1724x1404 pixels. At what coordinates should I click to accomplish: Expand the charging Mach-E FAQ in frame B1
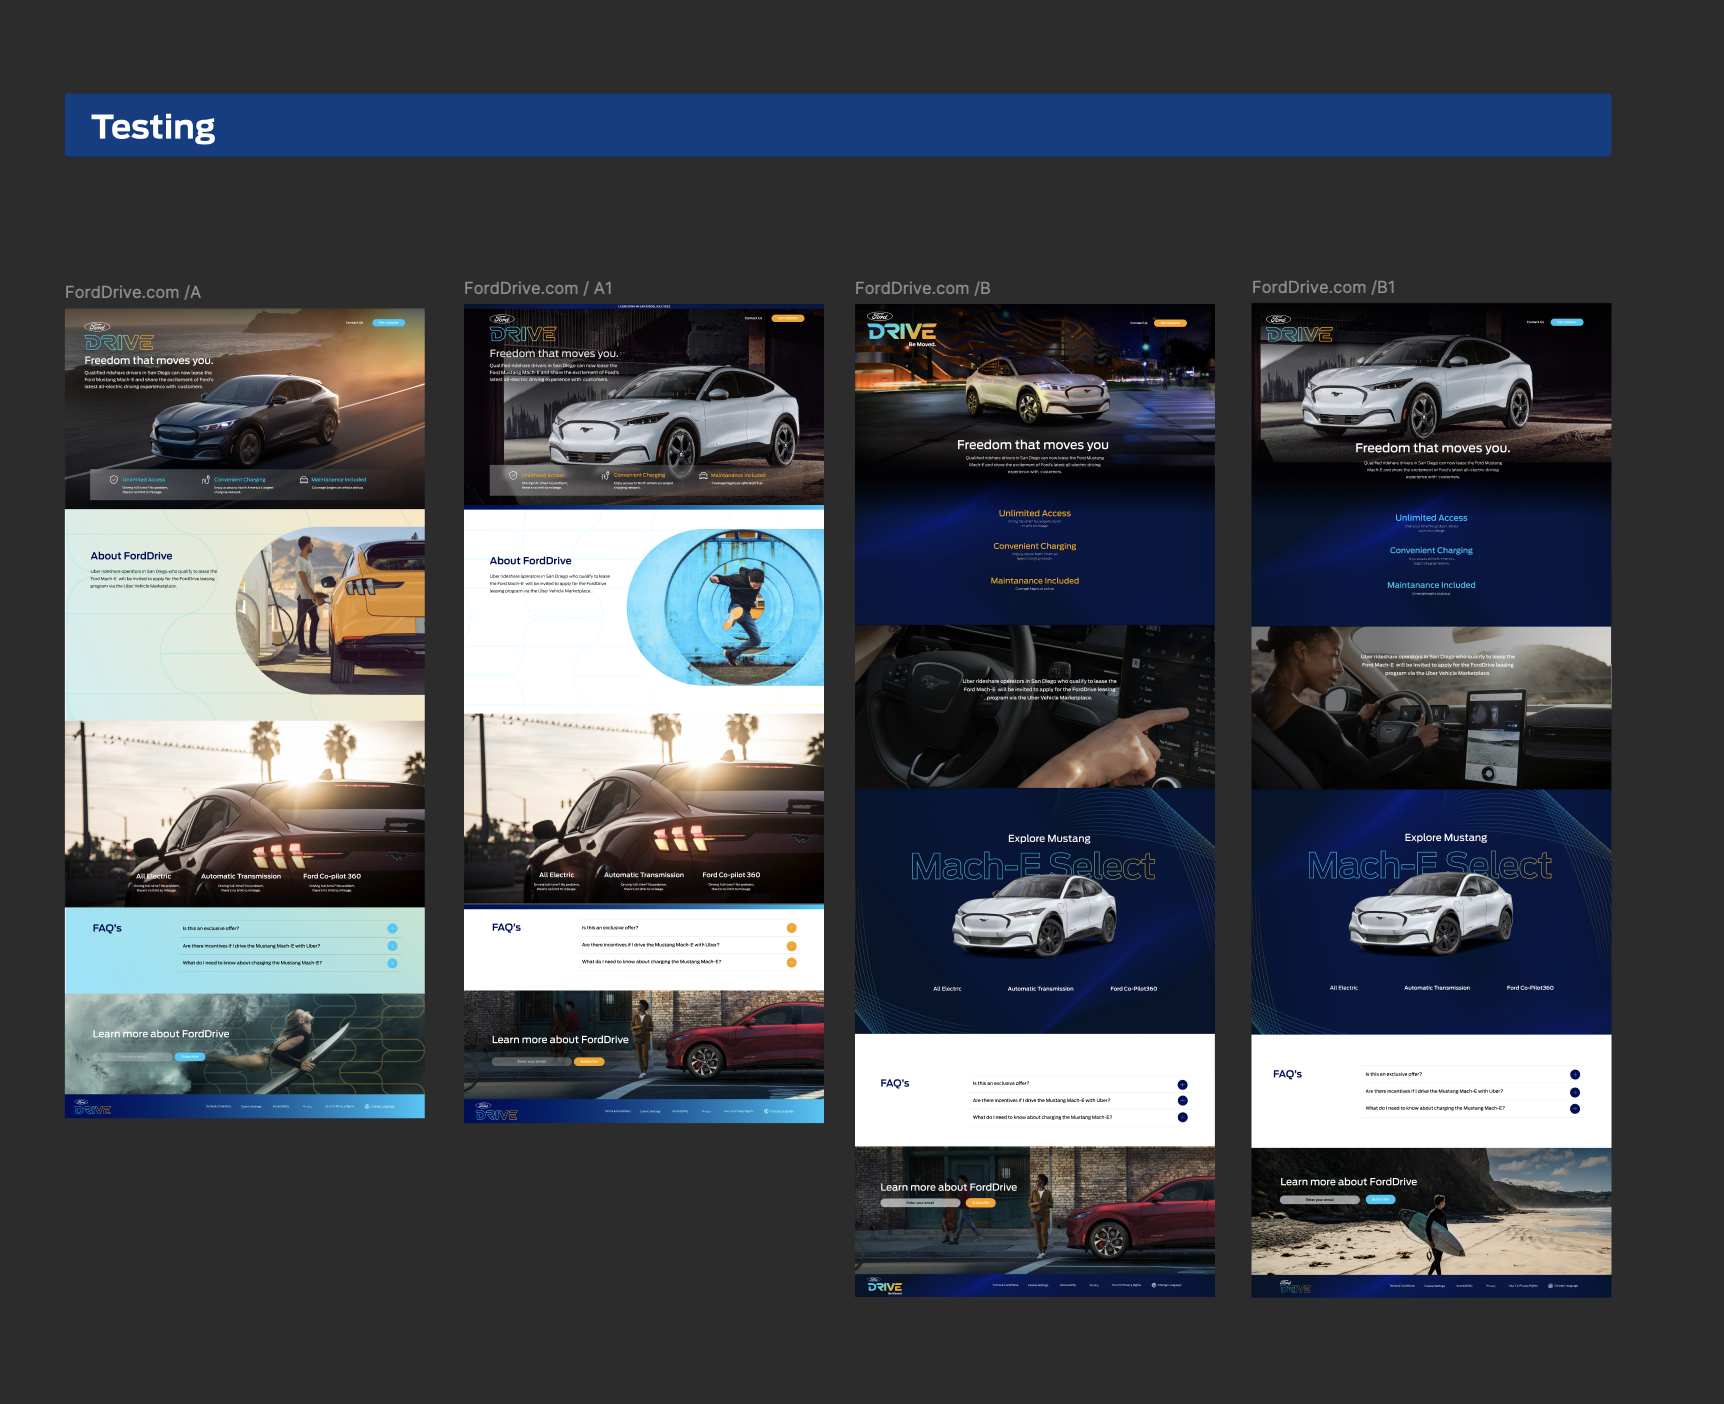[x=1575, y=1108]
